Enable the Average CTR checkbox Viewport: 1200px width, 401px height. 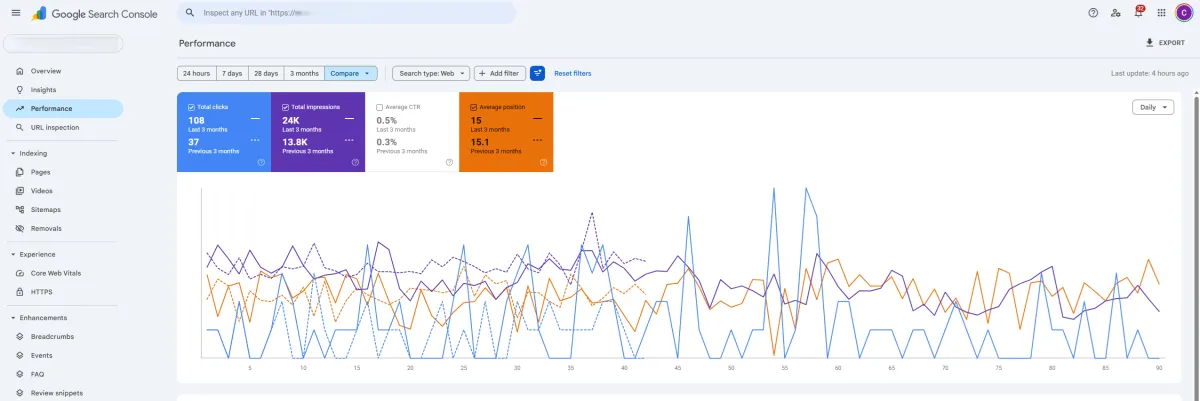pos(380,107)
